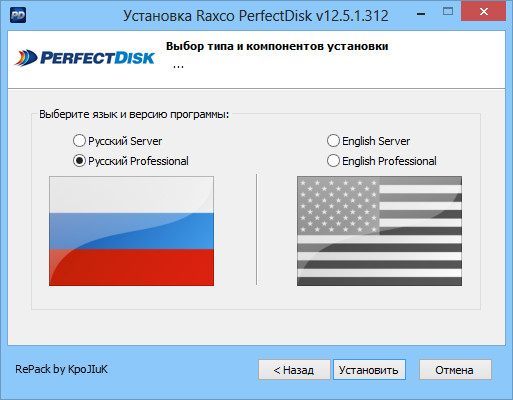Click the PD app icon in title bar
Screen dimensions: 513x400
tap(18, 15)
